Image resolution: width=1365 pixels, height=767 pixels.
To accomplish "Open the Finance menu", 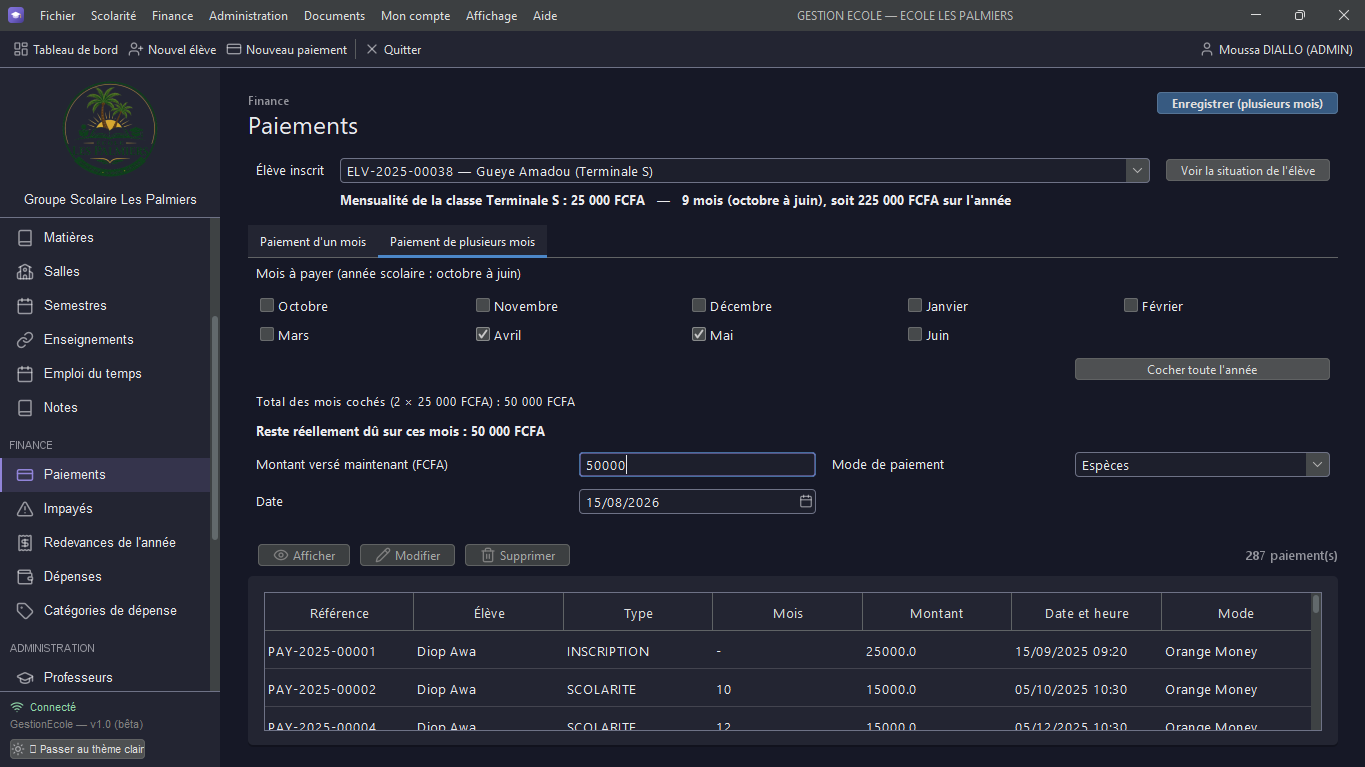I will tap(173, 16).
